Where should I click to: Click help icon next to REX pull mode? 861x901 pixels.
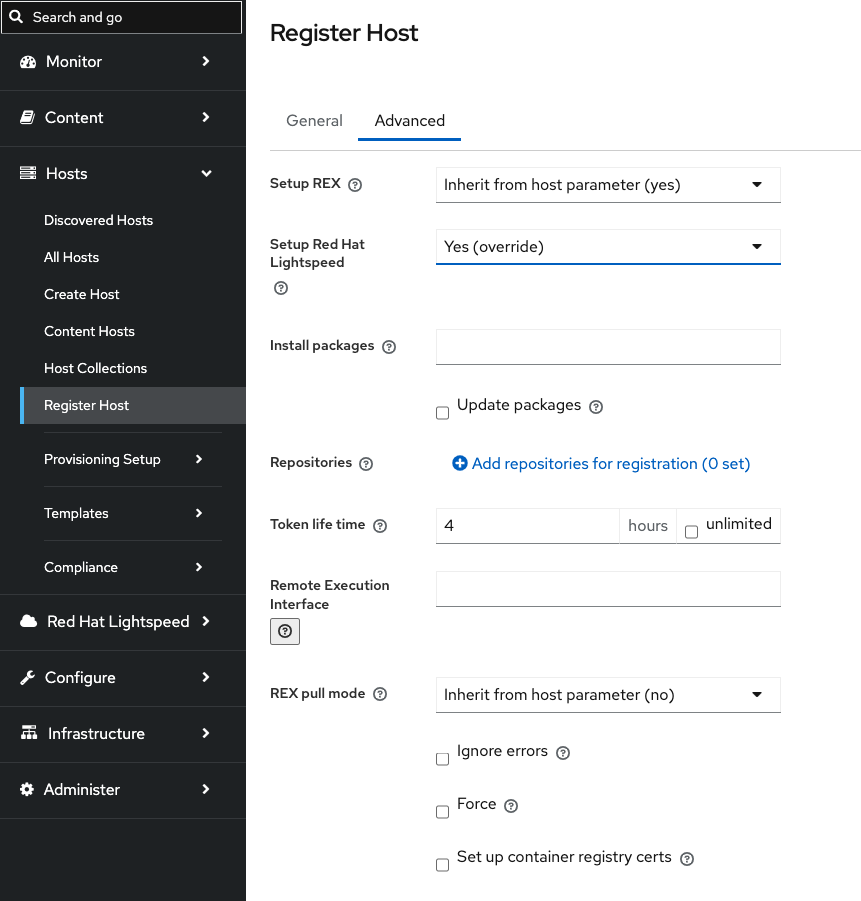379,694
